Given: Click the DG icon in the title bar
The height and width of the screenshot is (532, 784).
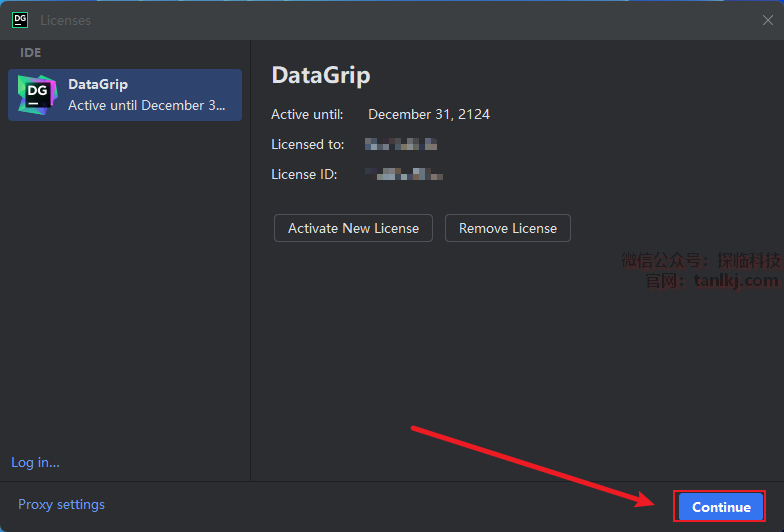Looking at the screenshot, I should (x=20, y=20).
